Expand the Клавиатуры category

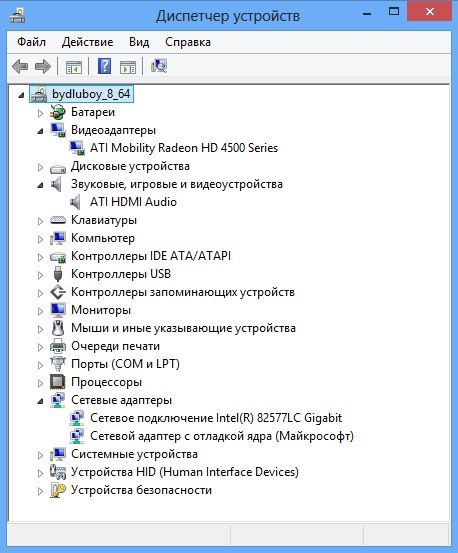click(x=40, y=221)
